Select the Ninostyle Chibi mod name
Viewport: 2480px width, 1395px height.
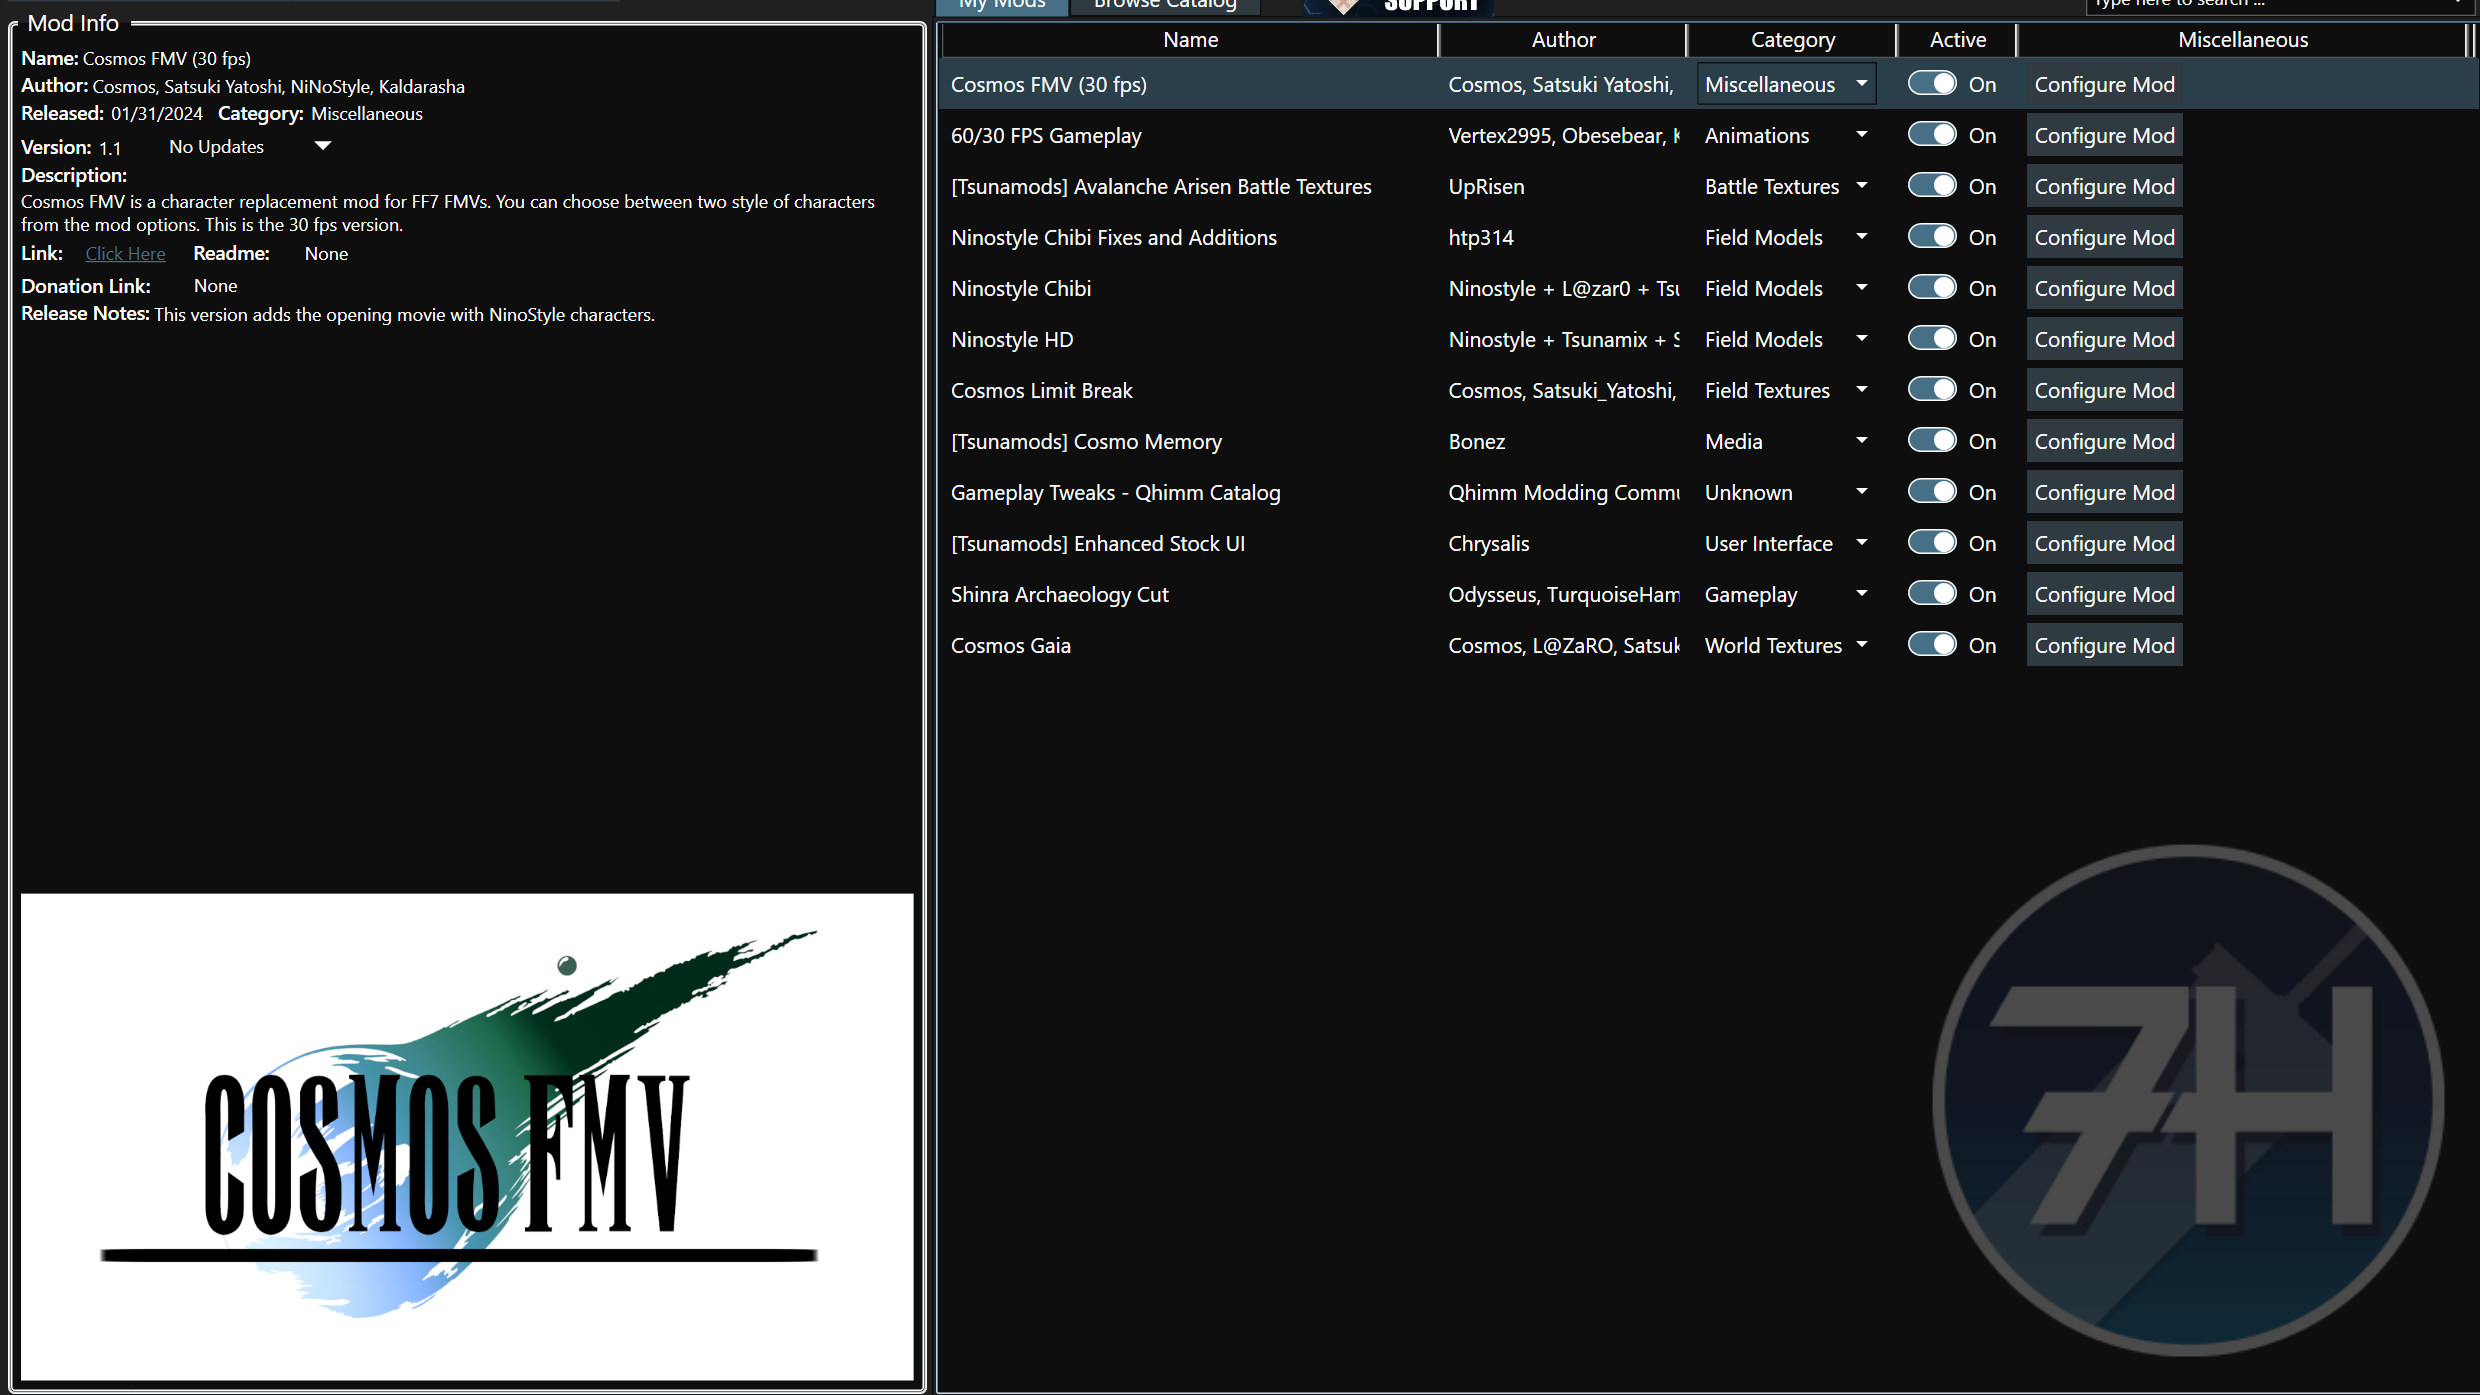tap(1021, 288)
